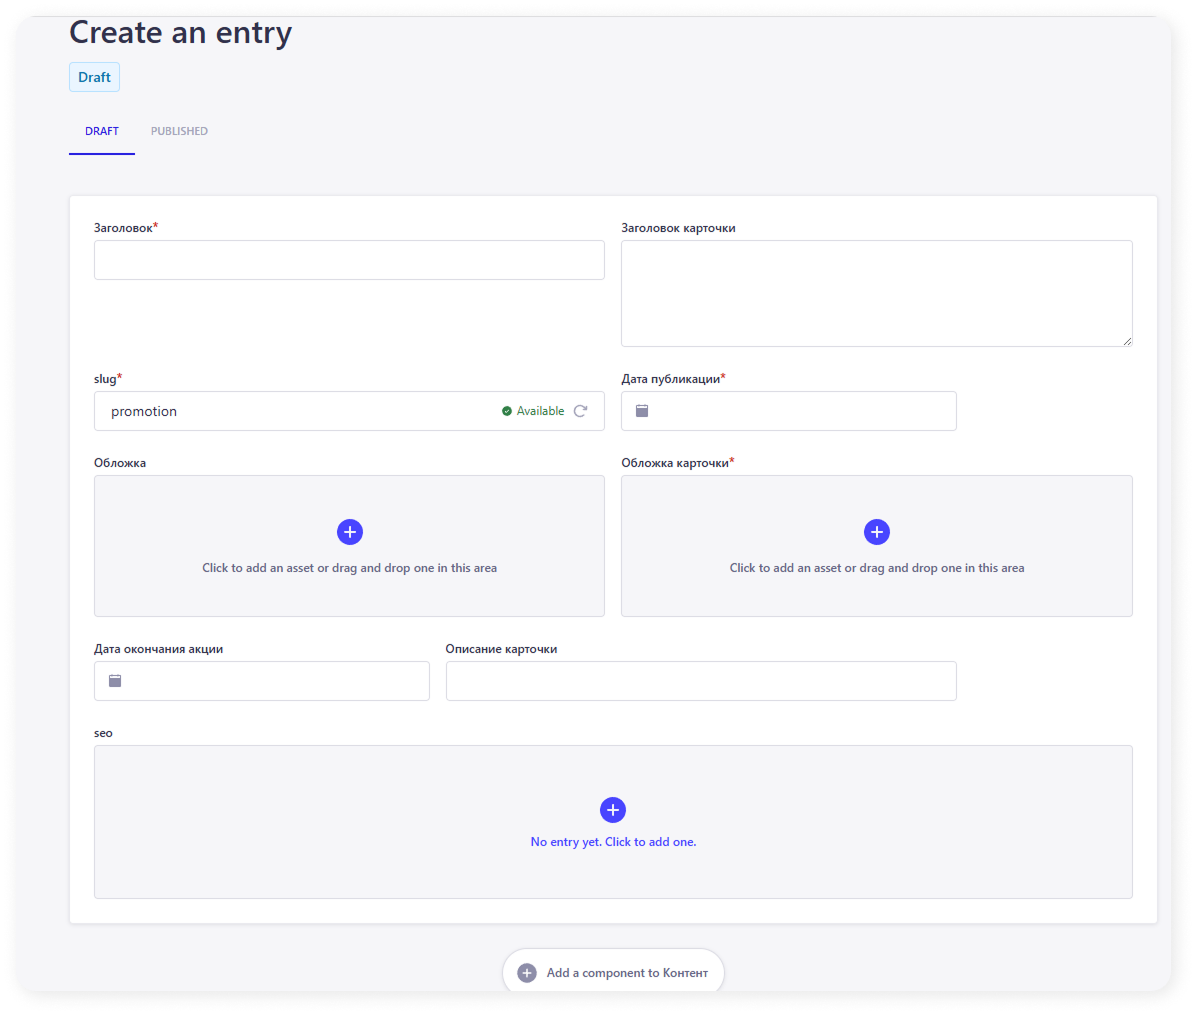The image size is (1195, 1015).
Task: Click calendar icon in Дата публикации field
Action: click(x=643, y=411)
